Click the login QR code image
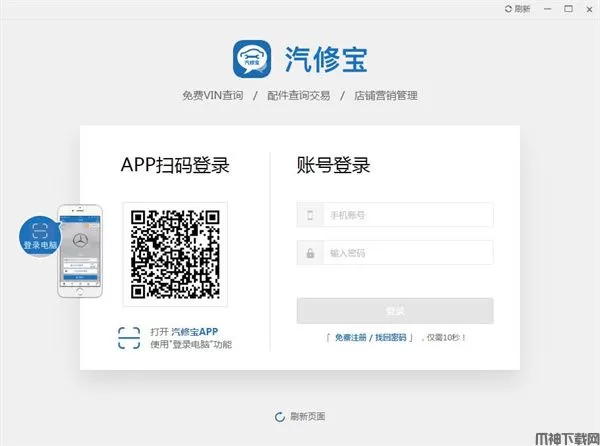This screenshot has width=600, height=446. 175,254
